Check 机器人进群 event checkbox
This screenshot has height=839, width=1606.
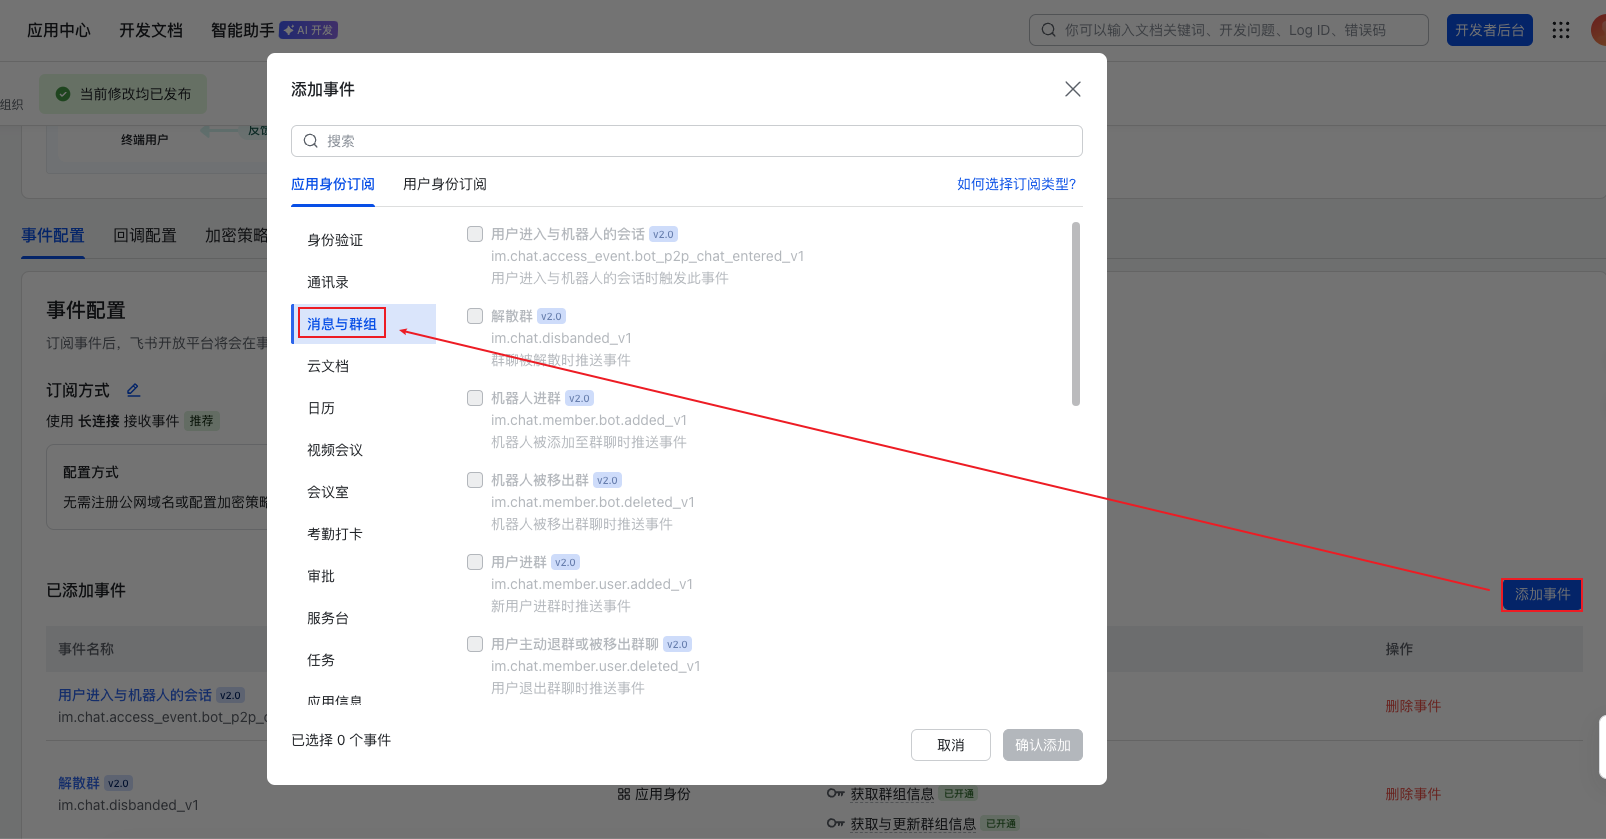tap(475, 398)
